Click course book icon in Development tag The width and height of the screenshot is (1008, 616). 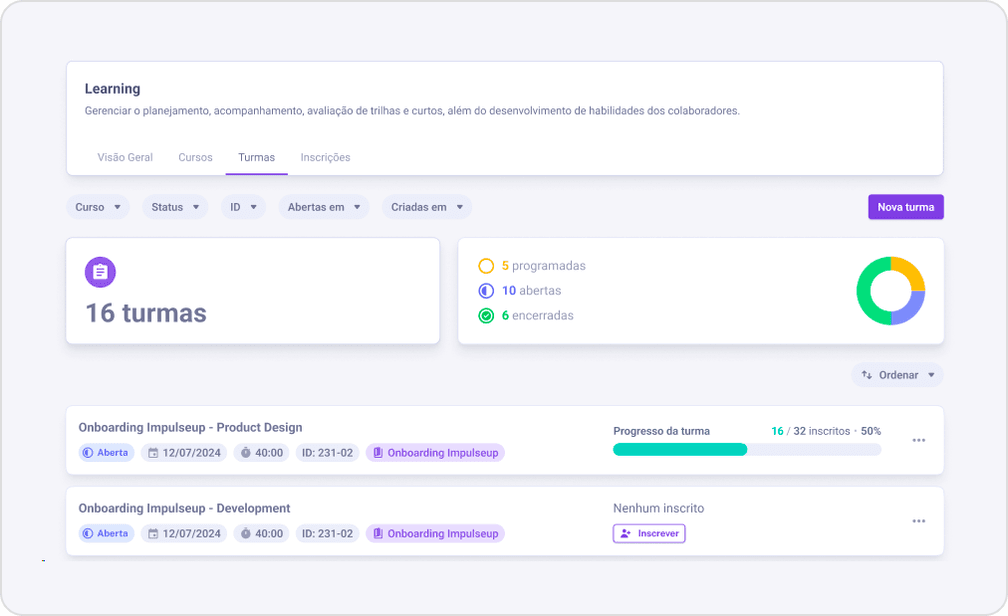[378, 534]
